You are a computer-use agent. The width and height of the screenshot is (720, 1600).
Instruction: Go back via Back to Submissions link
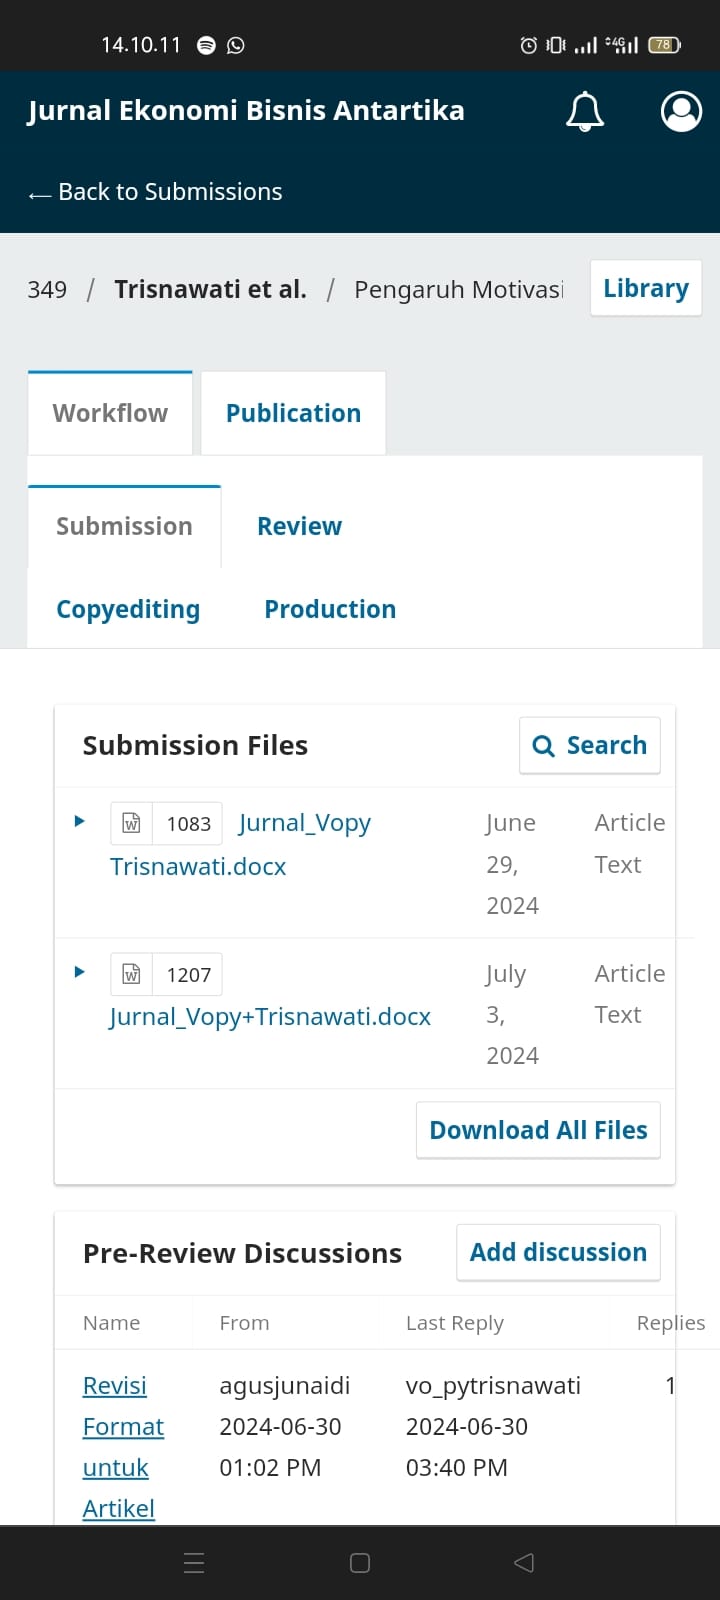click(155, 192)
